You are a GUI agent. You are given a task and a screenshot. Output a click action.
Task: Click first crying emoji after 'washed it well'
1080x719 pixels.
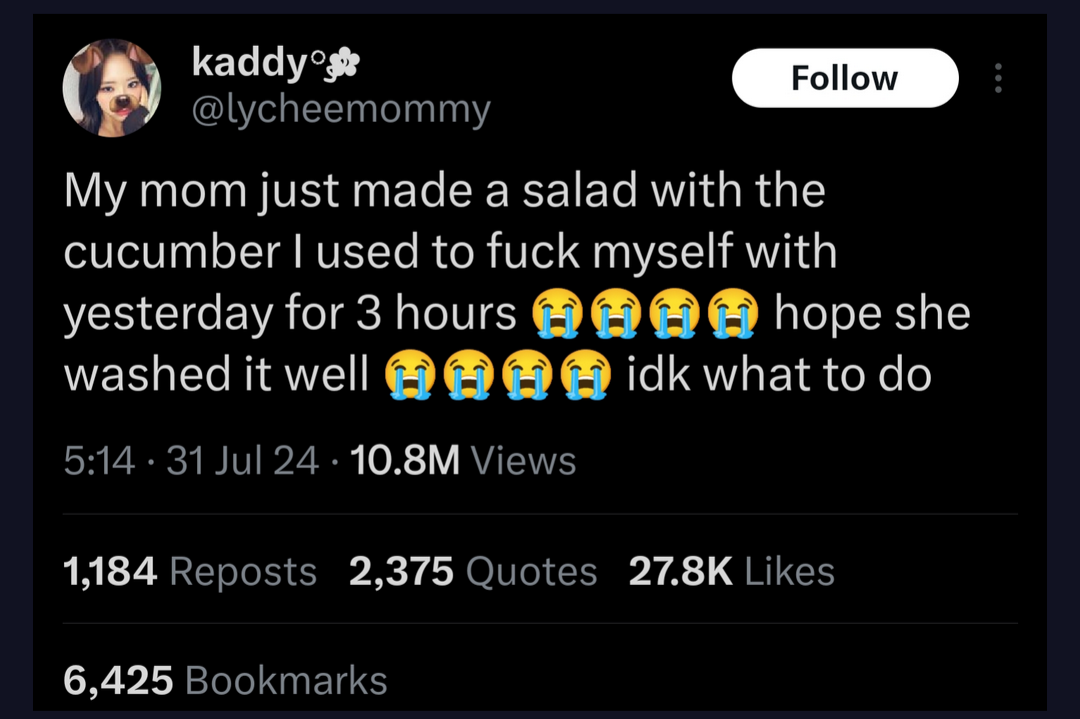[409, 376]
